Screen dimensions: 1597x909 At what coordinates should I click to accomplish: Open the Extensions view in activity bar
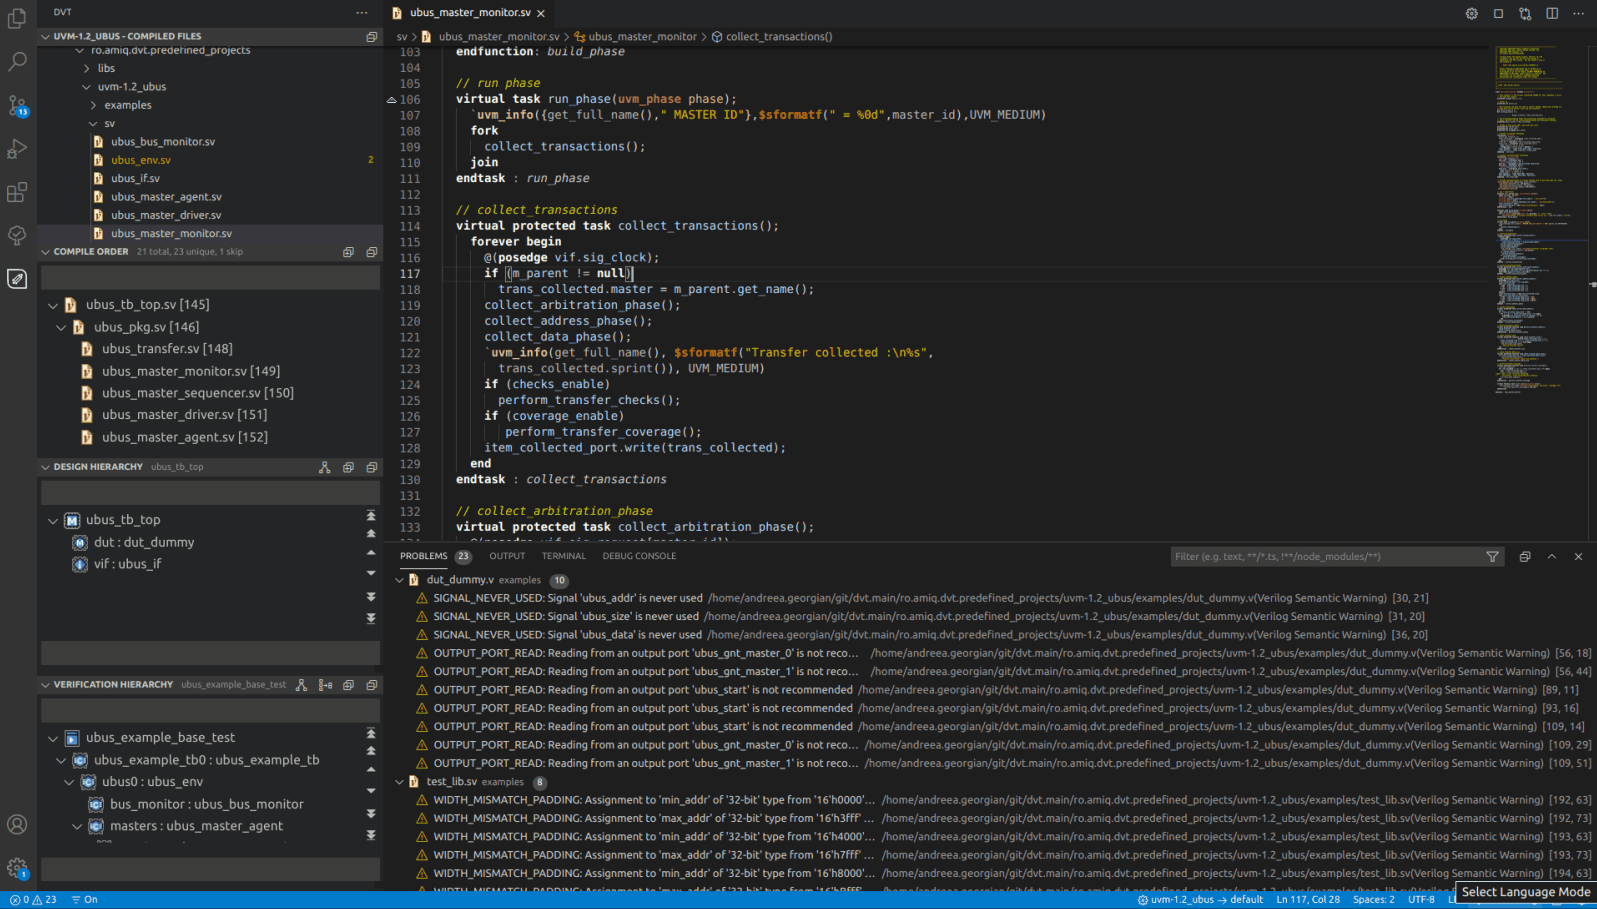17,192
